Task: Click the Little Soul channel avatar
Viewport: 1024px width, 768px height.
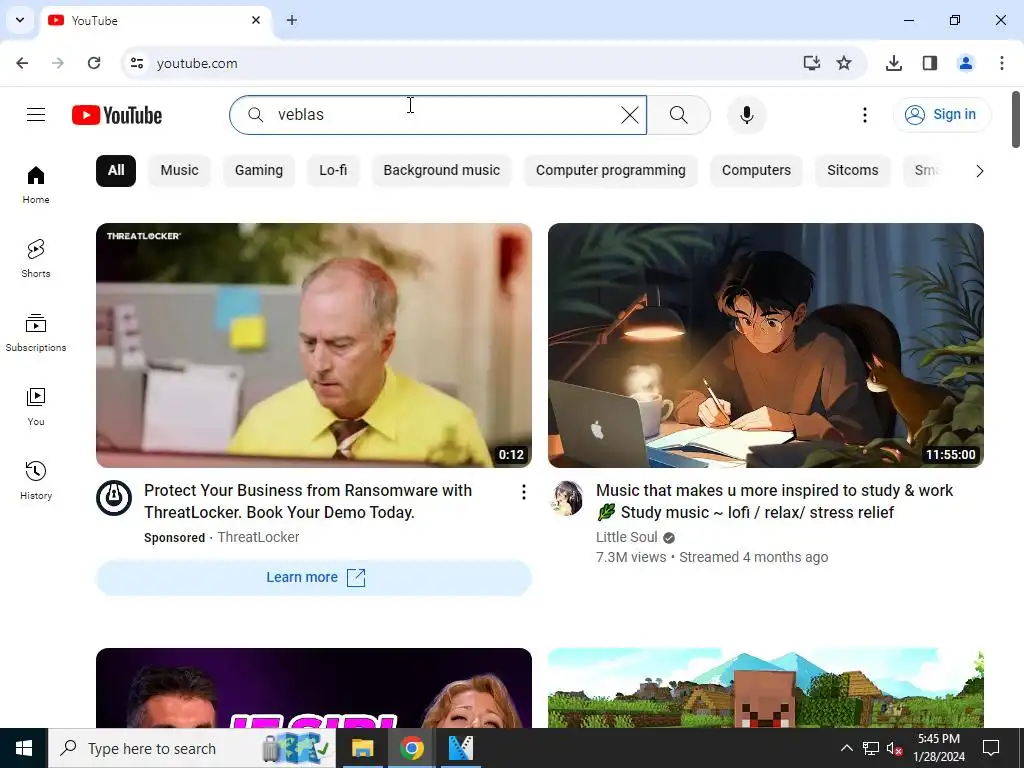Action: point(566,498)
